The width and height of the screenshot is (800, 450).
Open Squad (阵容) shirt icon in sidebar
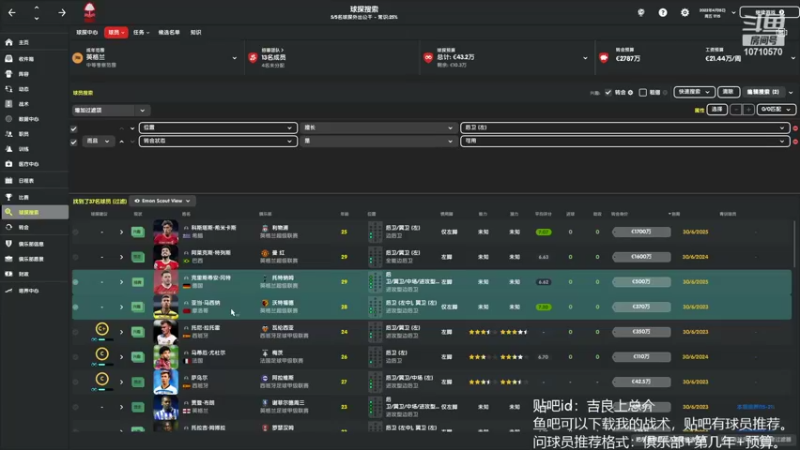9,74
